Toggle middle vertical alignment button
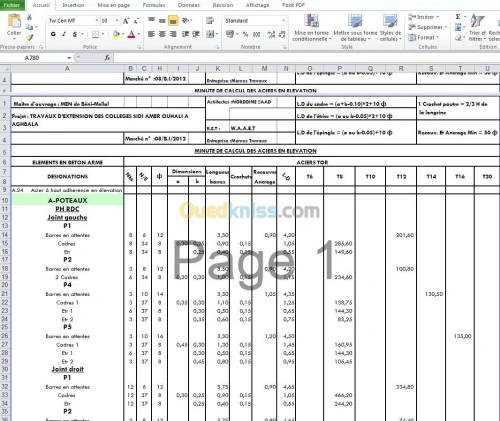 162,21
